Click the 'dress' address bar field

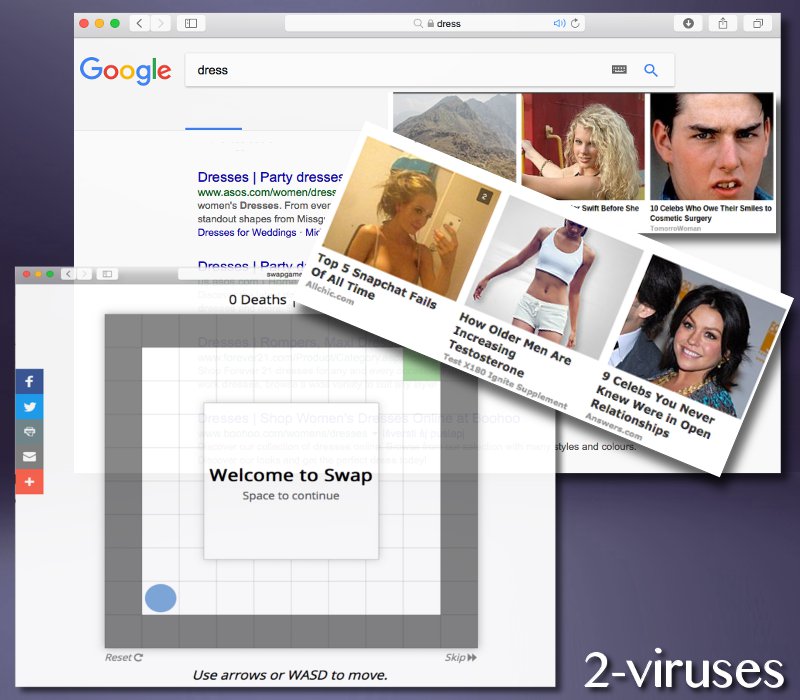click(450, 23)
